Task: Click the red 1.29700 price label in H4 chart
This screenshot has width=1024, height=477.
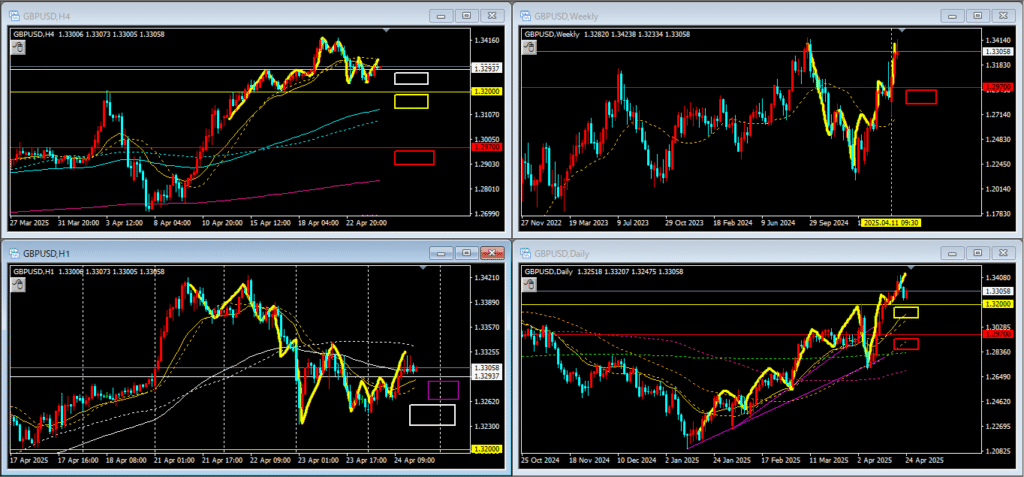Action: (487, 148)
